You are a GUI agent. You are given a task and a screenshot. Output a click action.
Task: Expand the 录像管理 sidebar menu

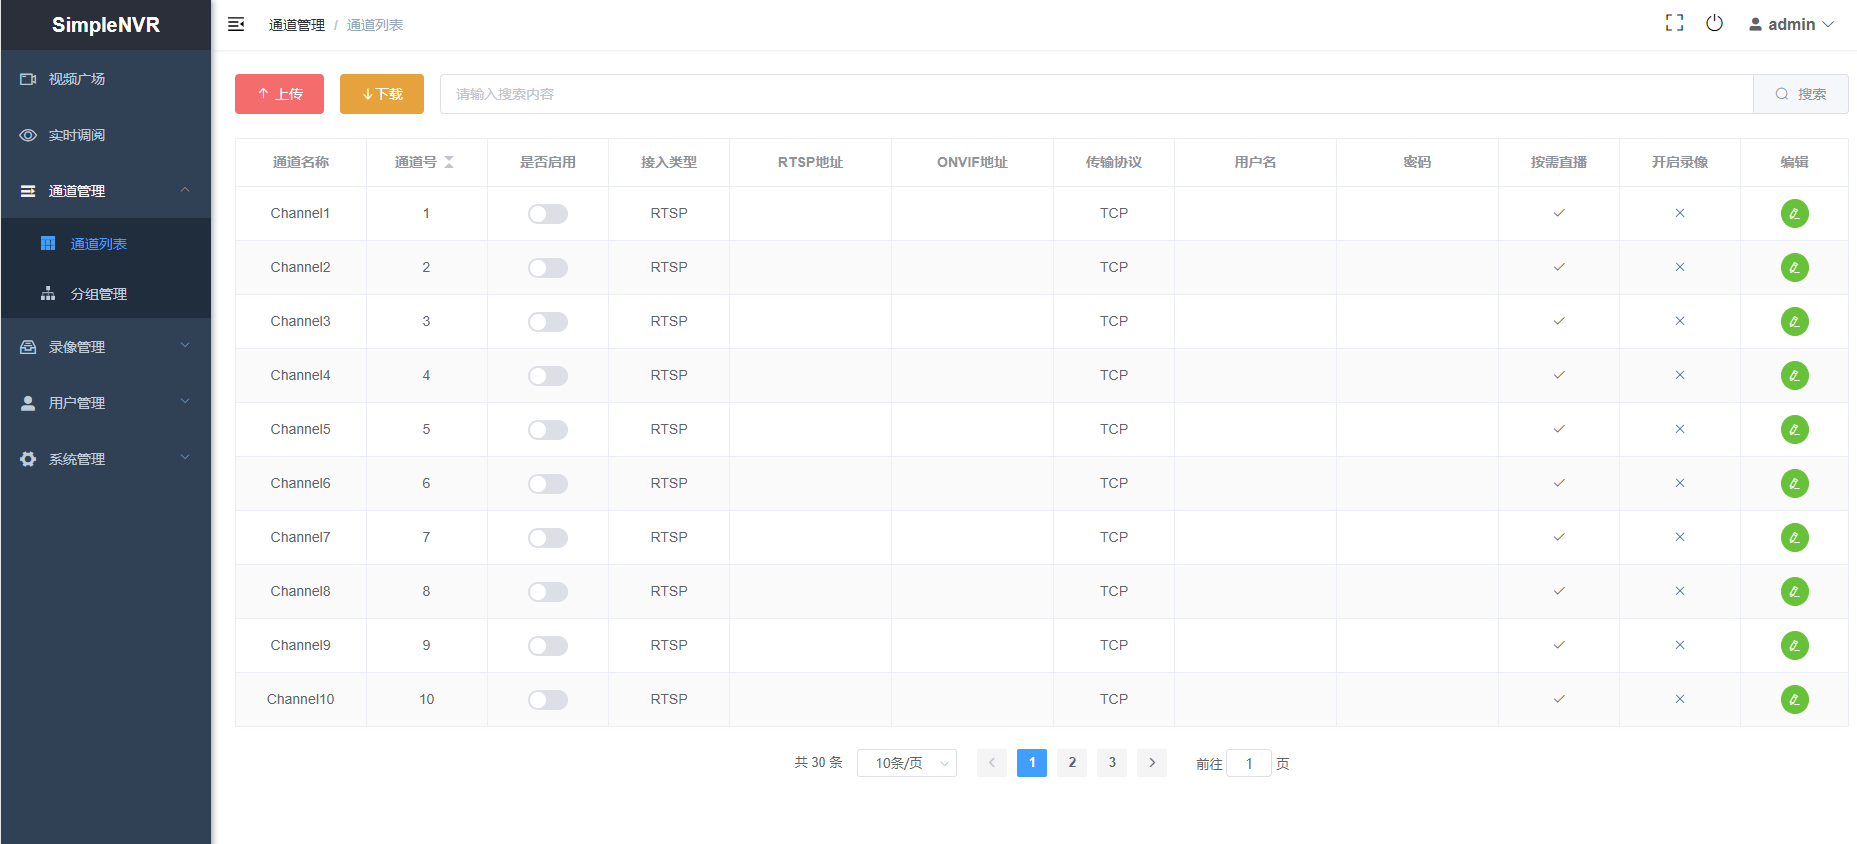(x=105, y=347)
